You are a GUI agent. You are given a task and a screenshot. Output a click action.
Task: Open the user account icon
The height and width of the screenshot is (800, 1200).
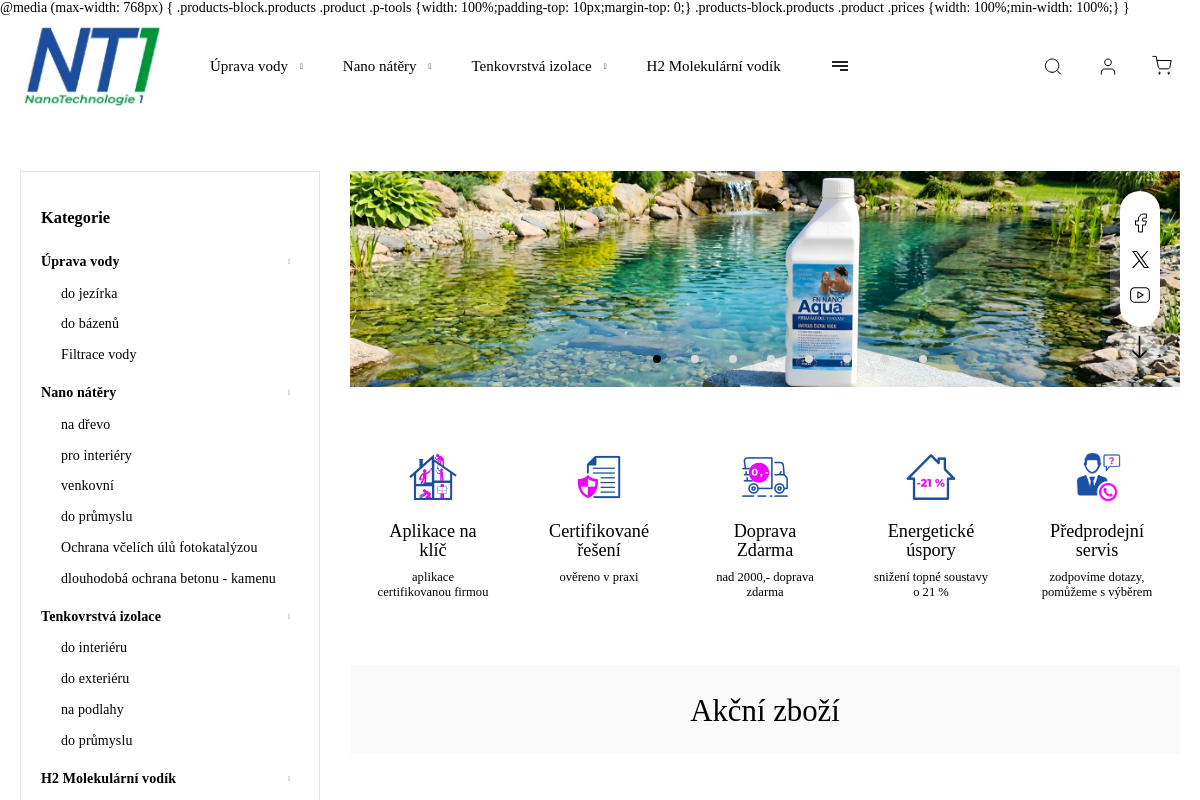[x=1108, y=66]
